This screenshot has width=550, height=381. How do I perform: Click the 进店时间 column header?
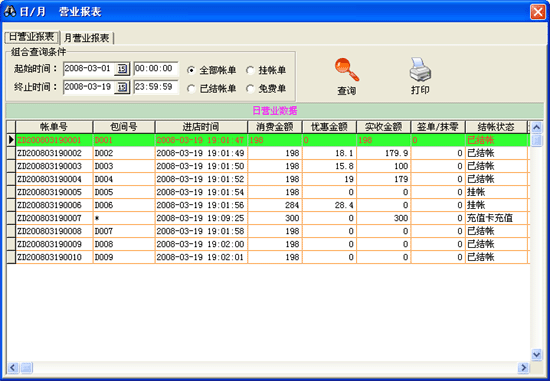[x=201, y=127]
